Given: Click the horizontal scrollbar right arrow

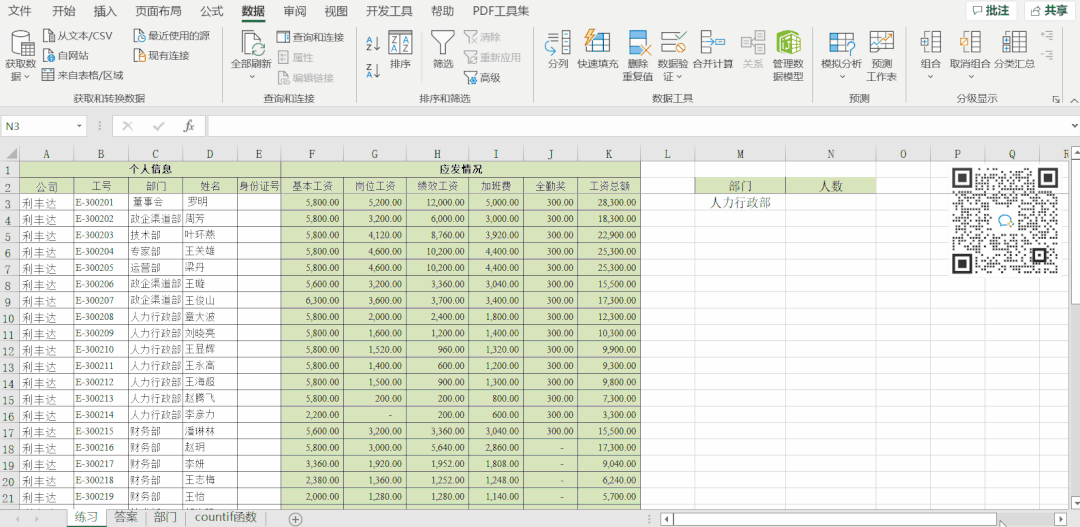Looking at the screenshot, I should point(1061,519).
